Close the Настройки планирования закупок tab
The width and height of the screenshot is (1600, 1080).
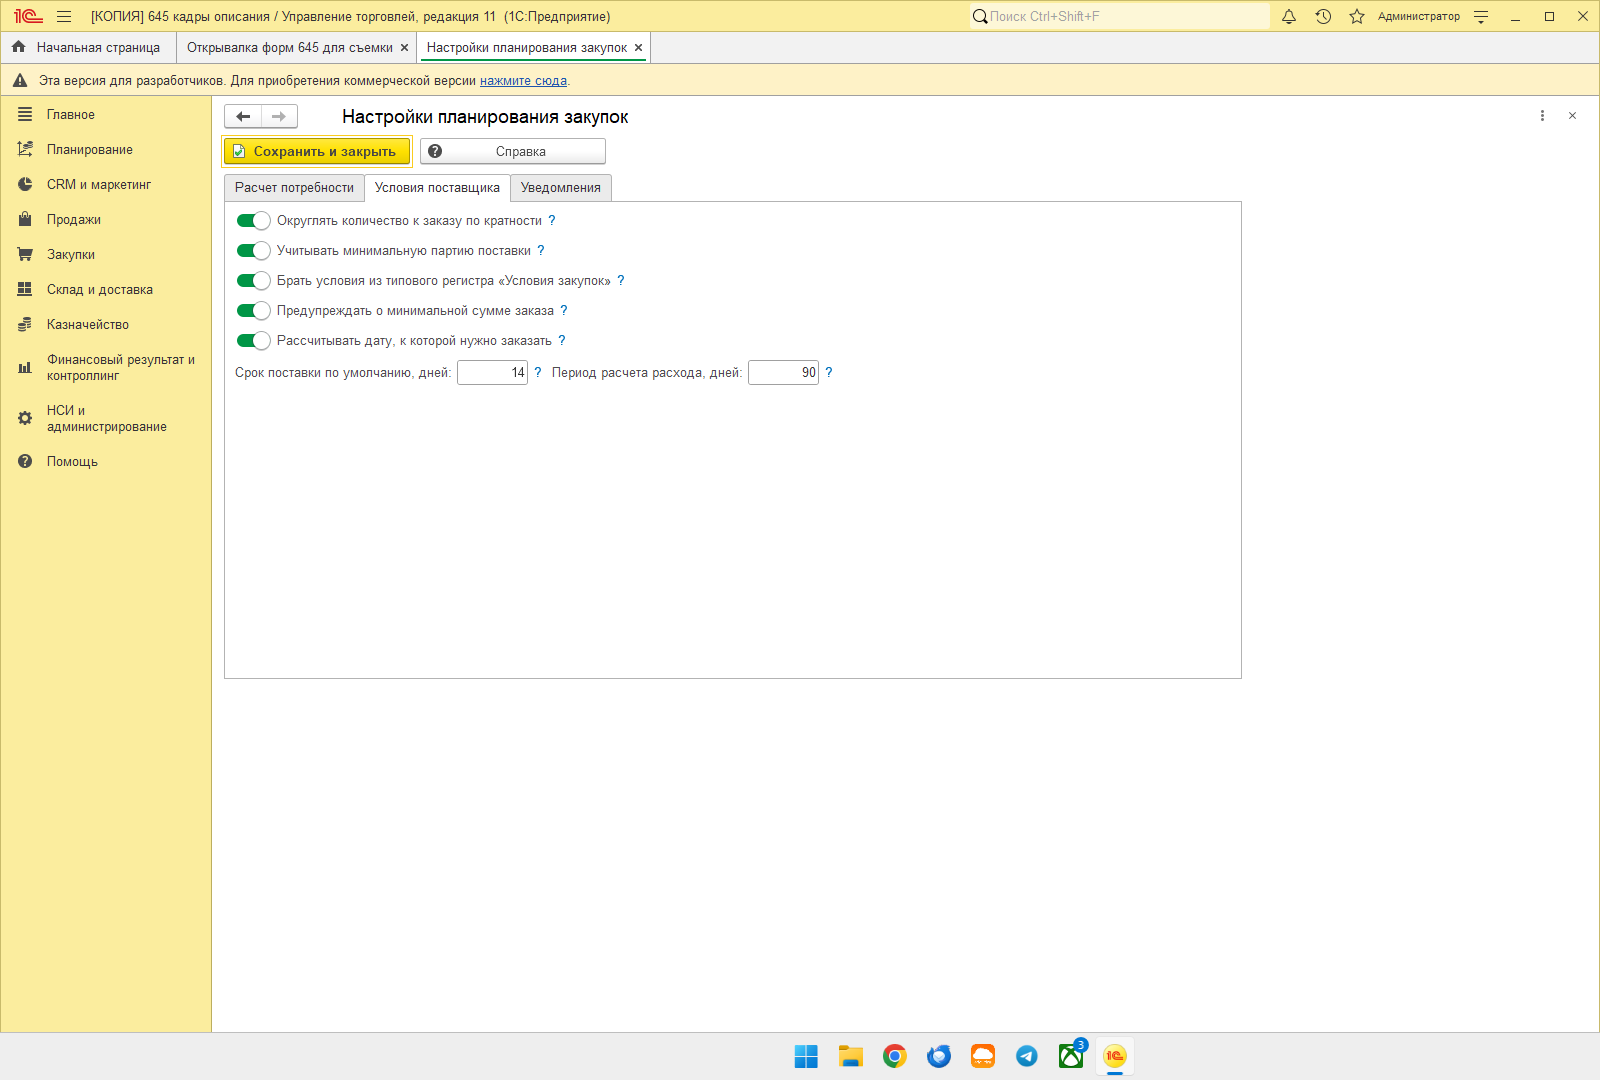point(638,48)
